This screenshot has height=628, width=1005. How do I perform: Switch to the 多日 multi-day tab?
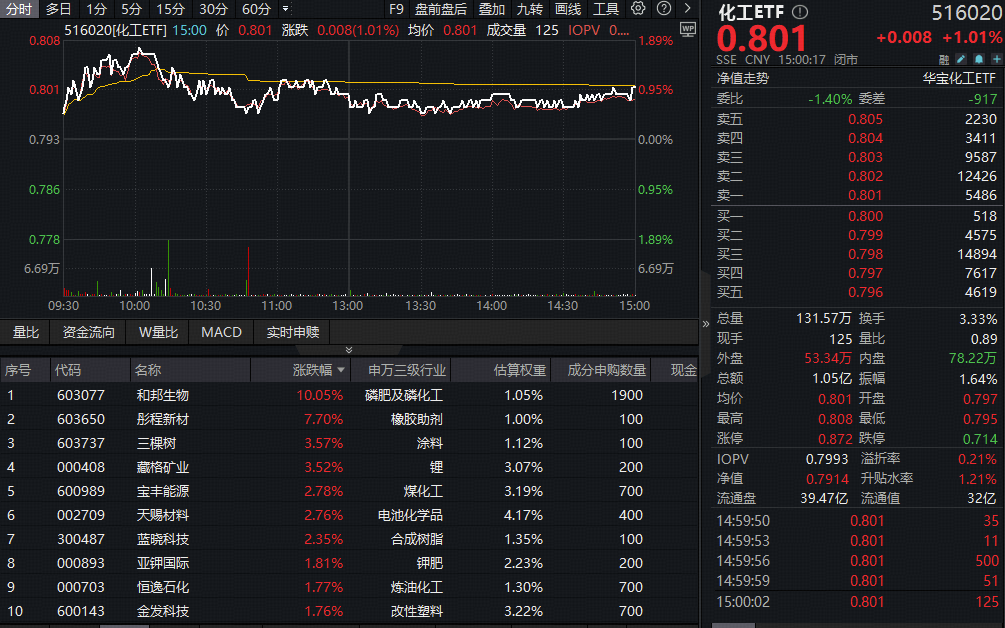click(x=59, y=9)
